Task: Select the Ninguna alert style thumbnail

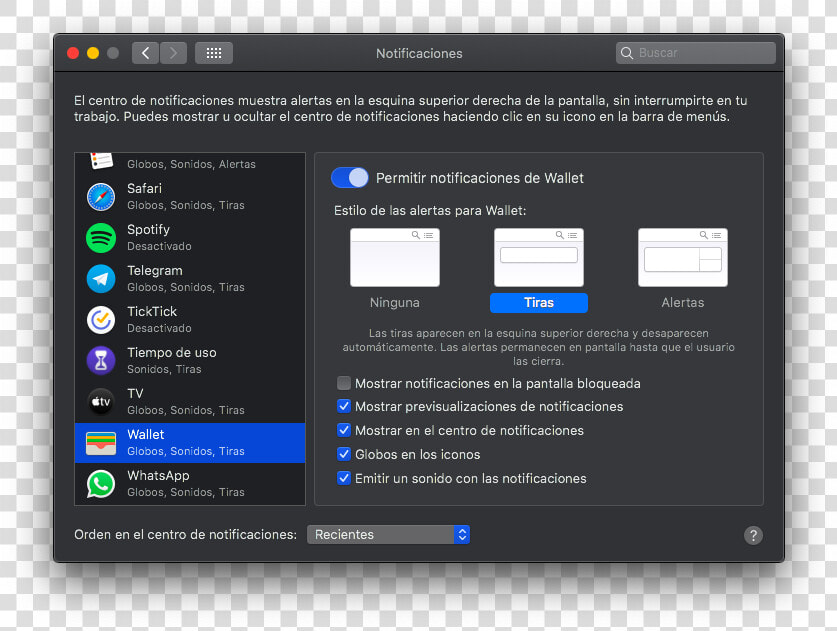Action: pyautogui.click(x=394, y=257)
